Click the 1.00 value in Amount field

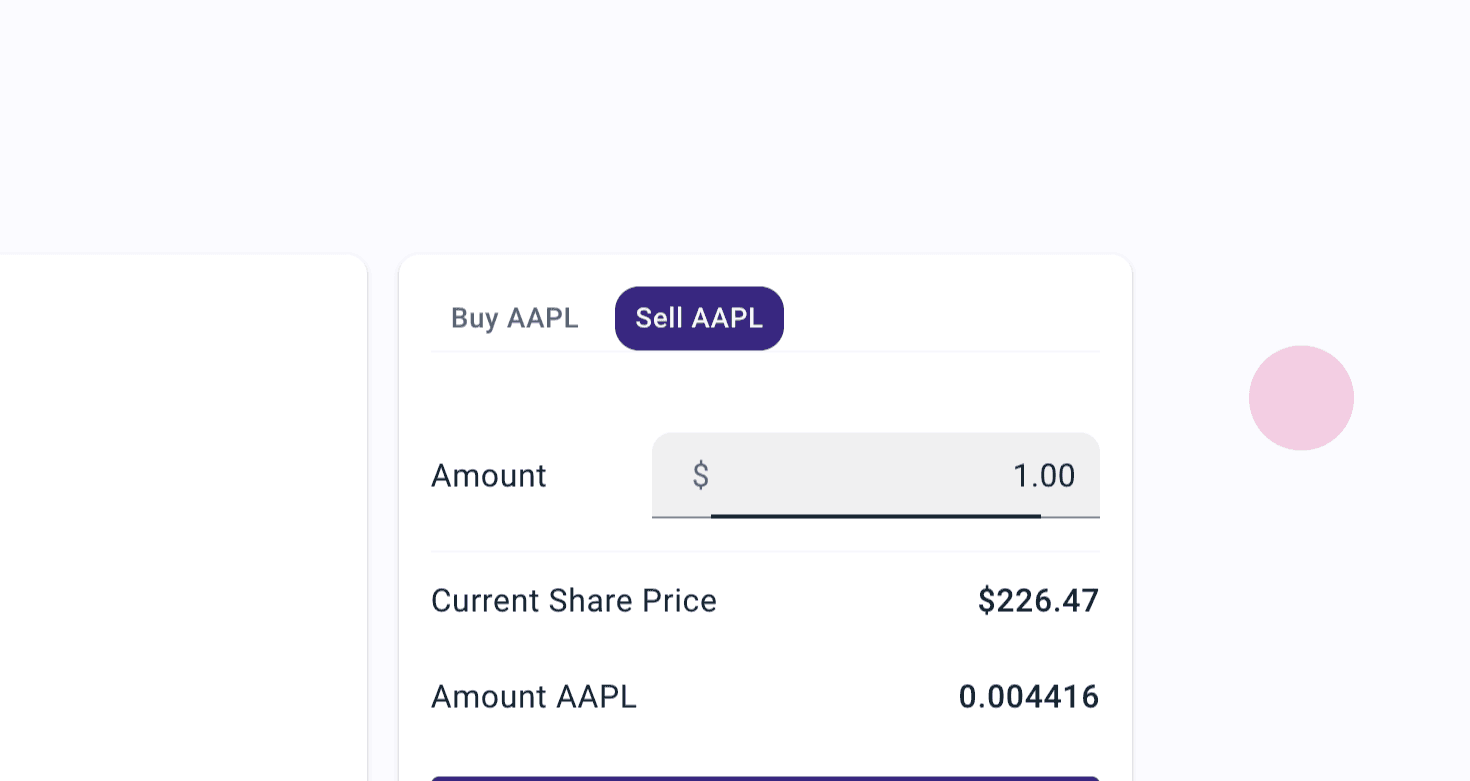pyautogui.click(x=1044, y=476)
